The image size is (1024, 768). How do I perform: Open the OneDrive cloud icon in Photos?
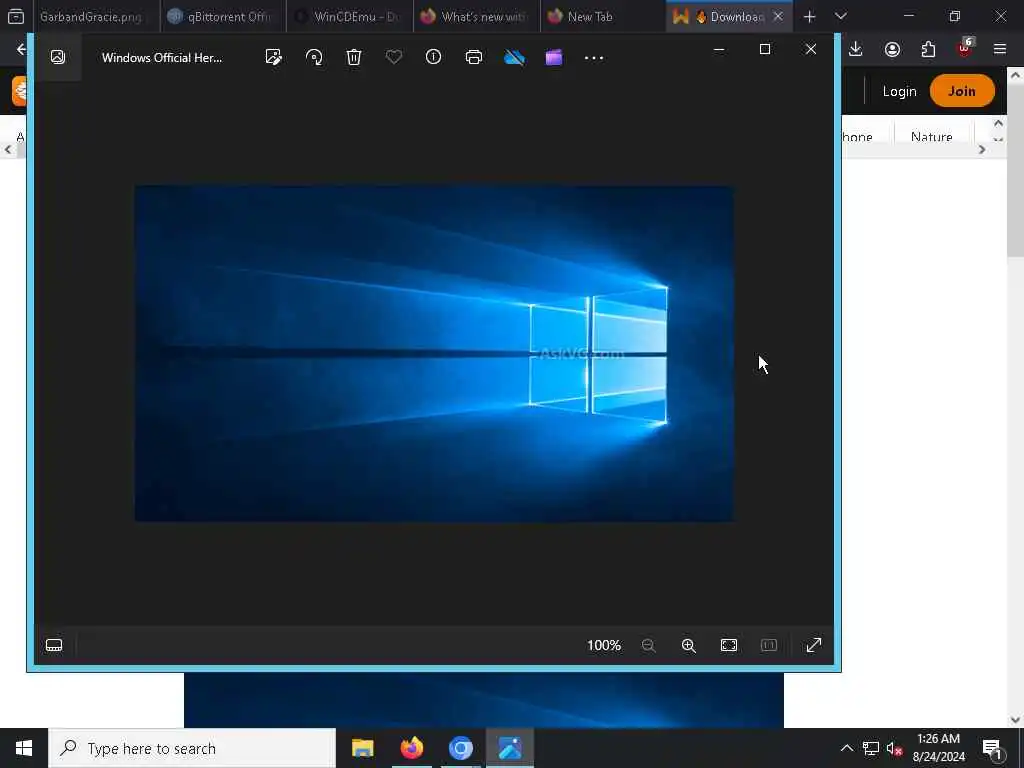point(515,57)
